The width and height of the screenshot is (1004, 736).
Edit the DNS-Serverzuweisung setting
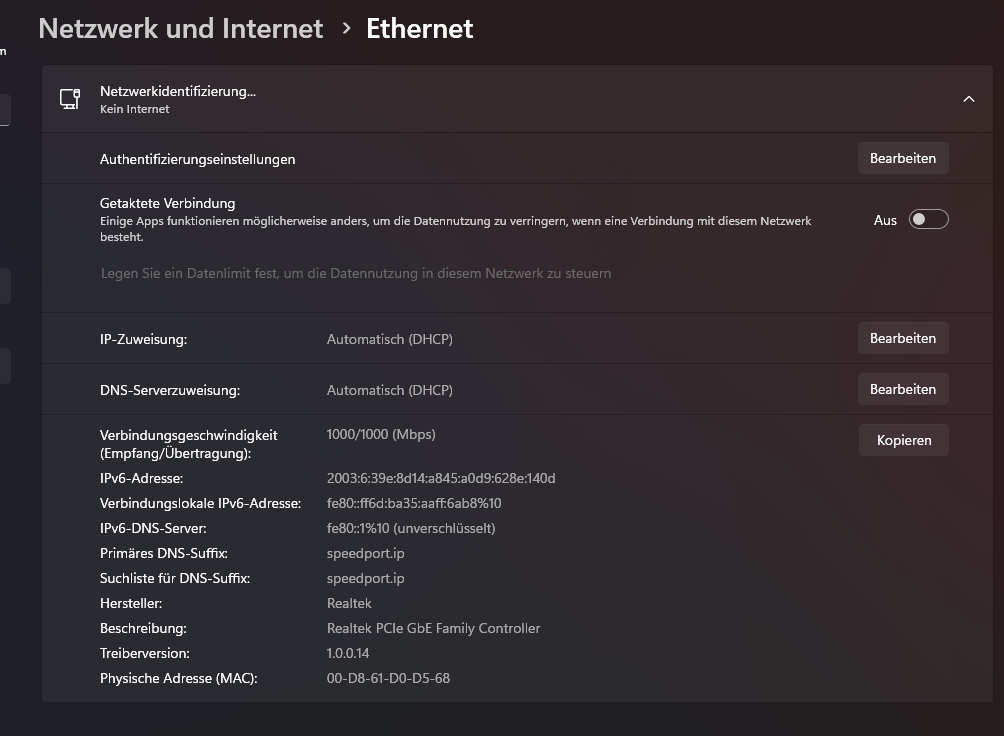[902, 389]
